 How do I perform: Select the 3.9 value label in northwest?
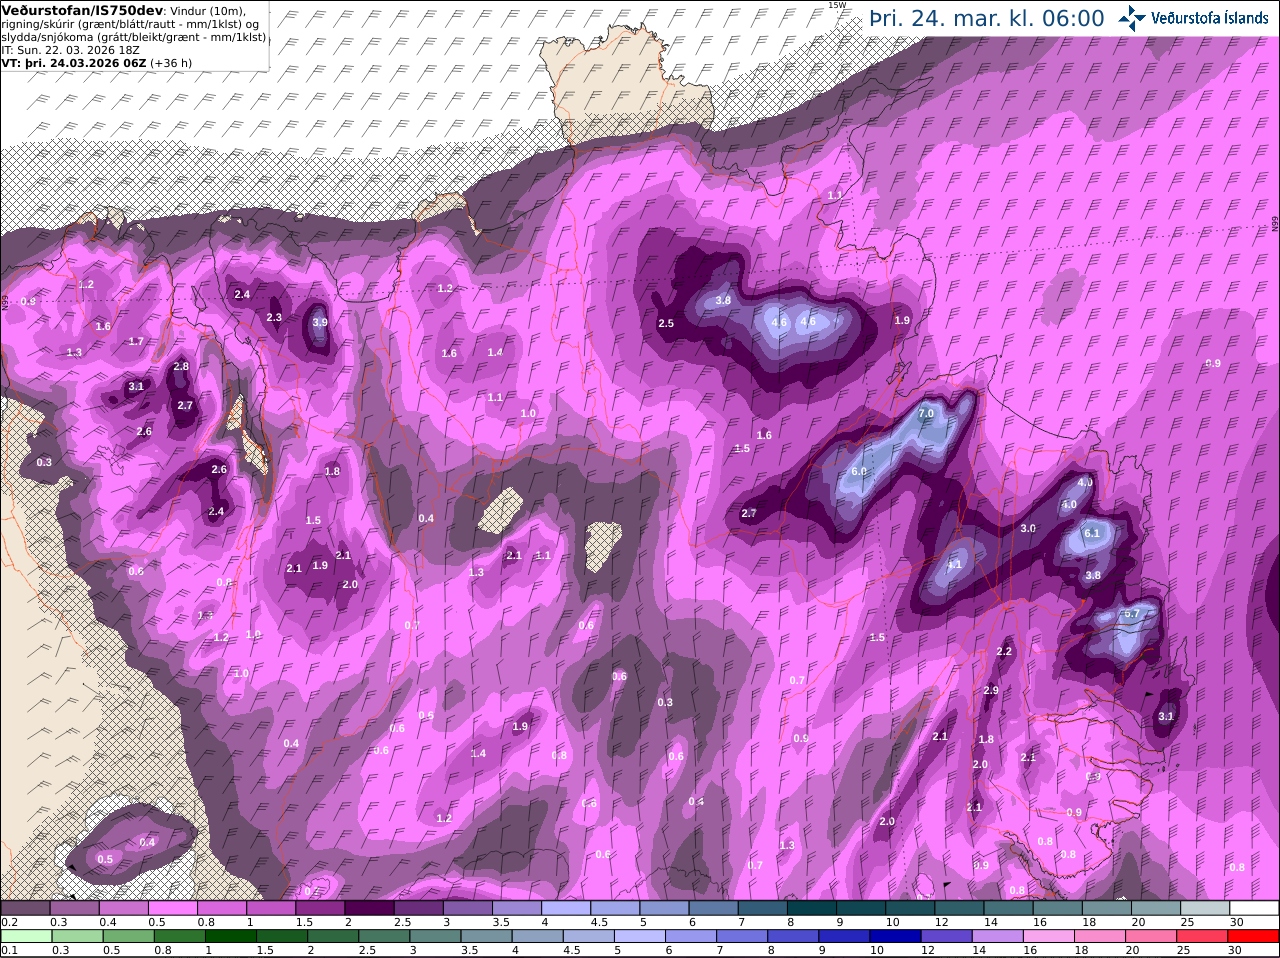point(320,322)
